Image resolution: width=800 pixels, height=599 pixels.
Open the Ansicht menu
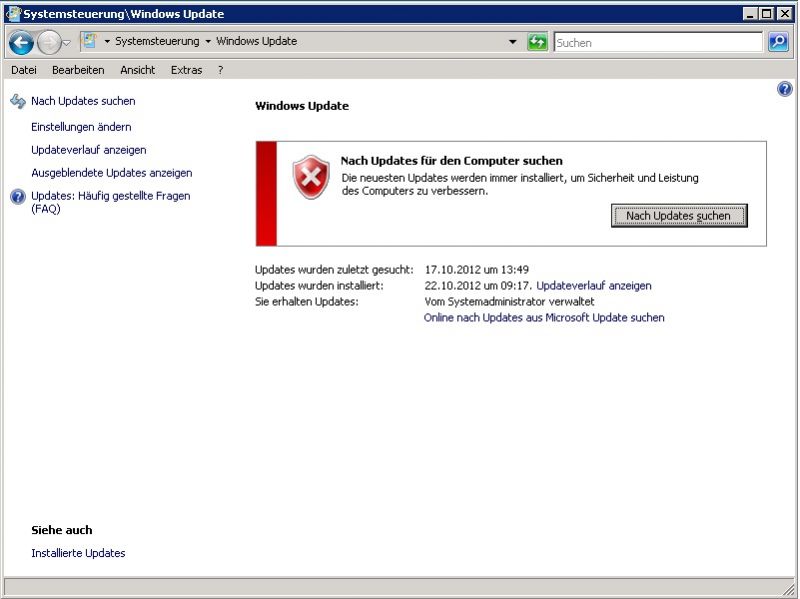(138, 70)
